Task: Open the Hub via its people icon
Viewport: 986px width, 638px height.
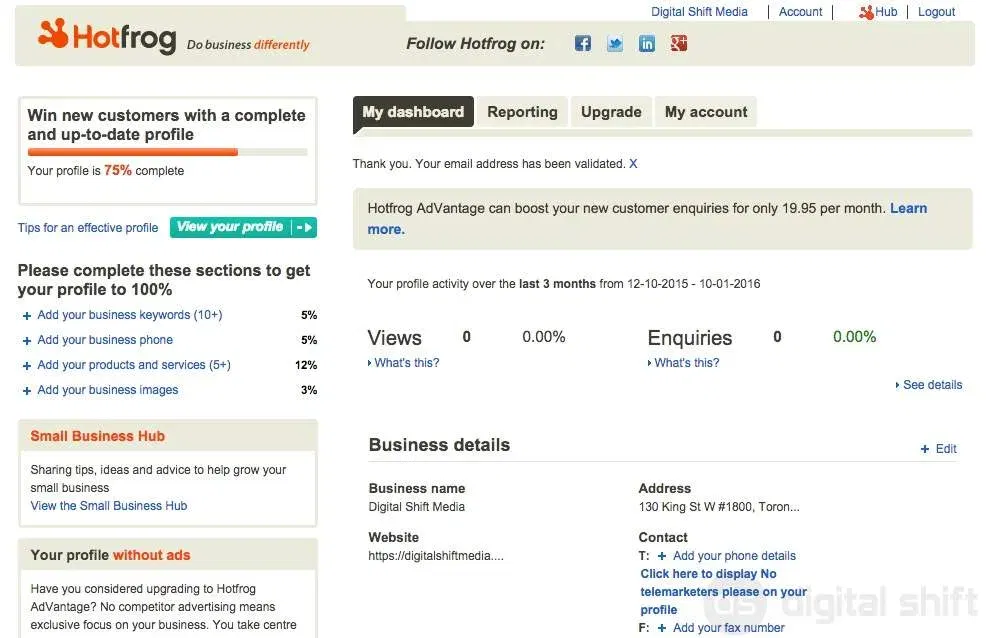Action: tap(866, 12)
